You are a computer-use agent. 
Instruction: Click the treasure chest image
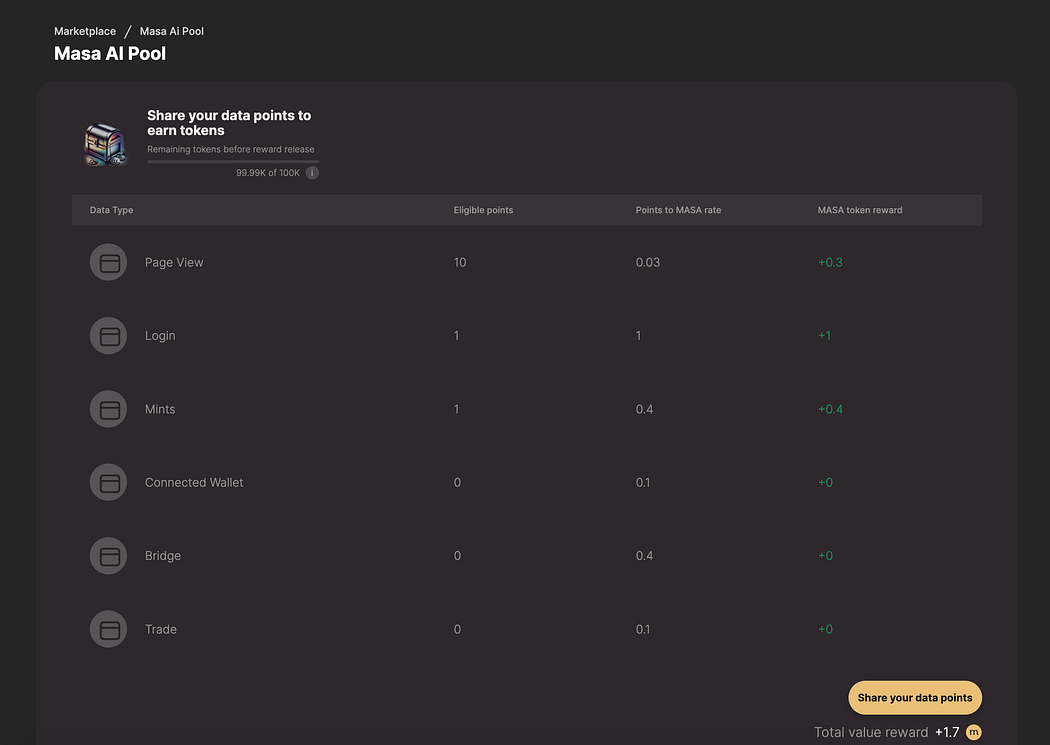105,144
